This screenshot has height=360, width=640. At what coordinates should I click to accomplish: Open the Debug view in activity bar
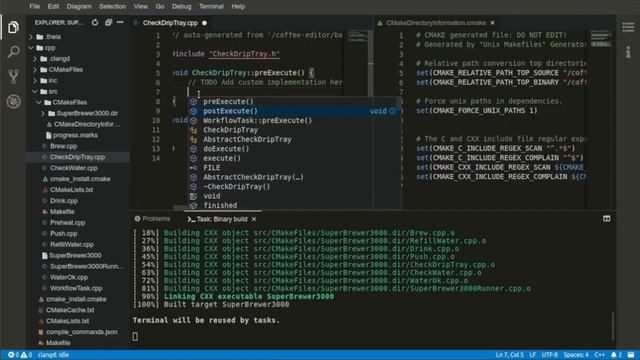pyautogui.click(x=13, y=101)
